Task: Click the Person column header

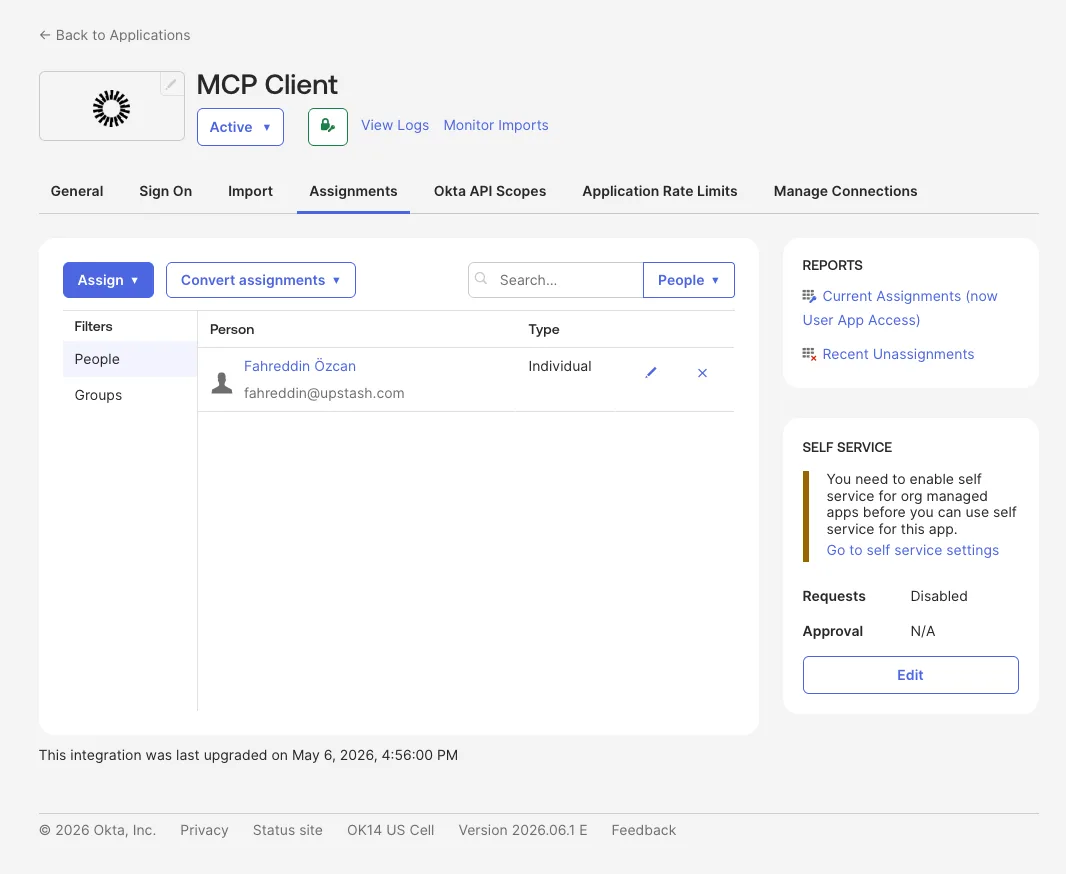Action: 232,330
